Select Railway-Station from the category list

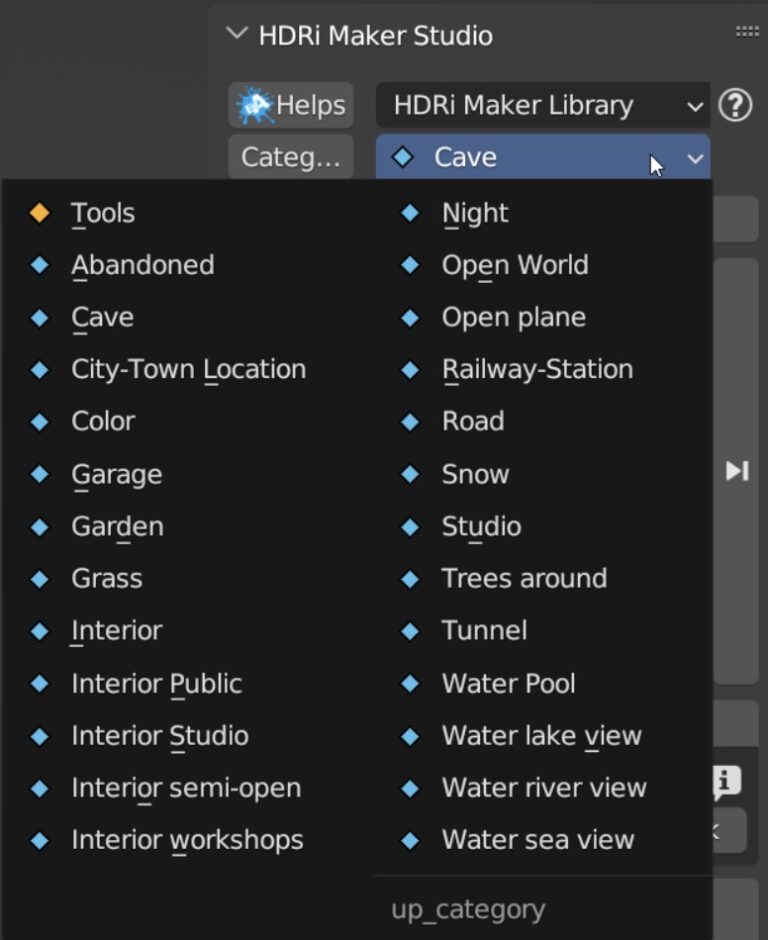(536, 369)
